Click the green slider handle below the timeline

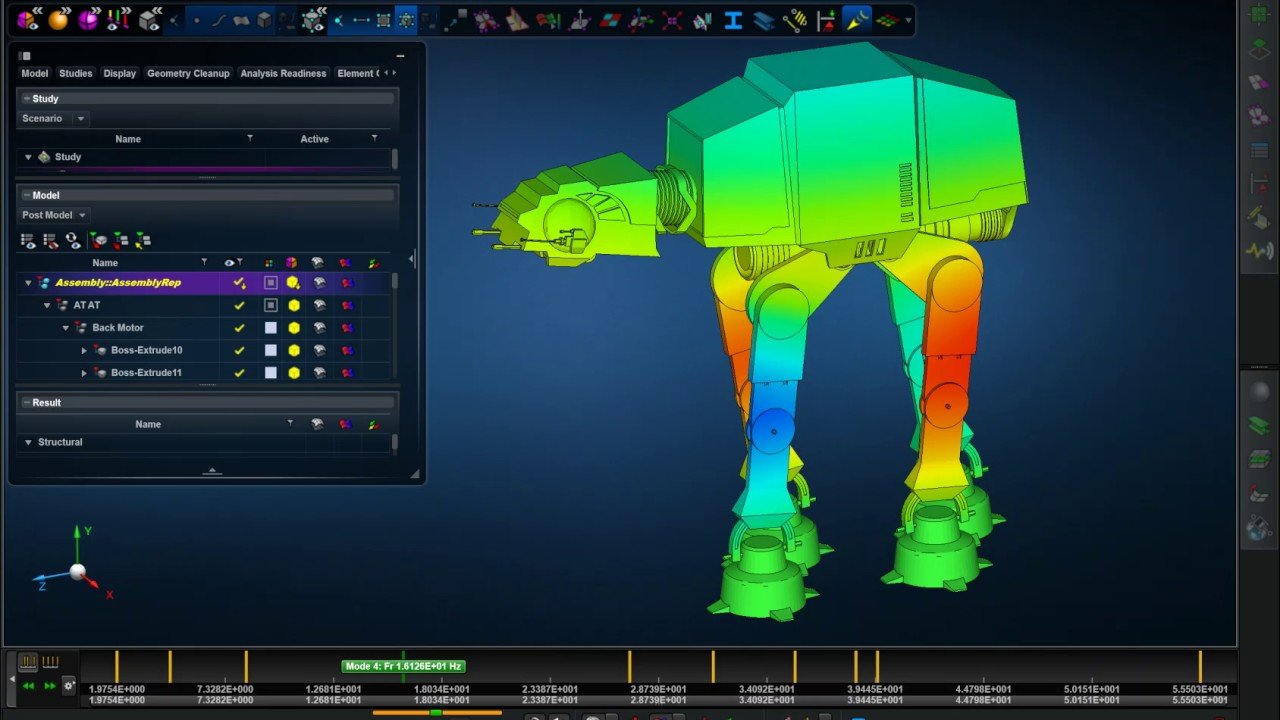click(436, 713)
